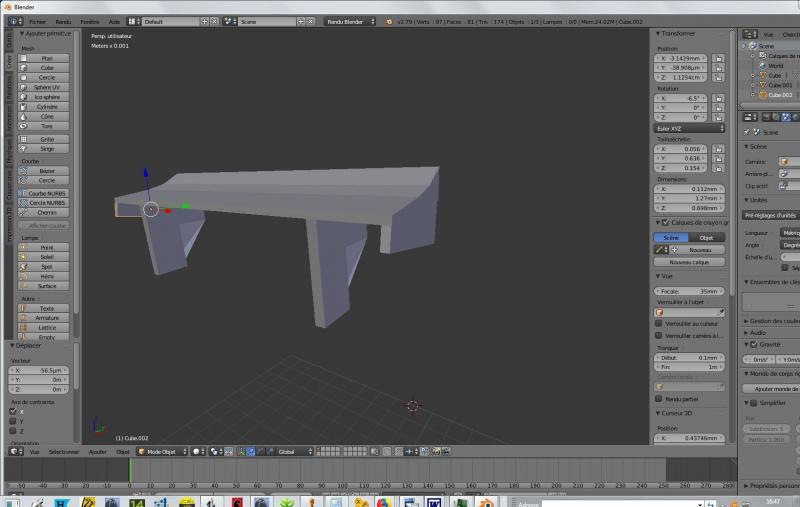Add a Singe mesh primitive
This screenshot has height=507, width=800.
47,148
